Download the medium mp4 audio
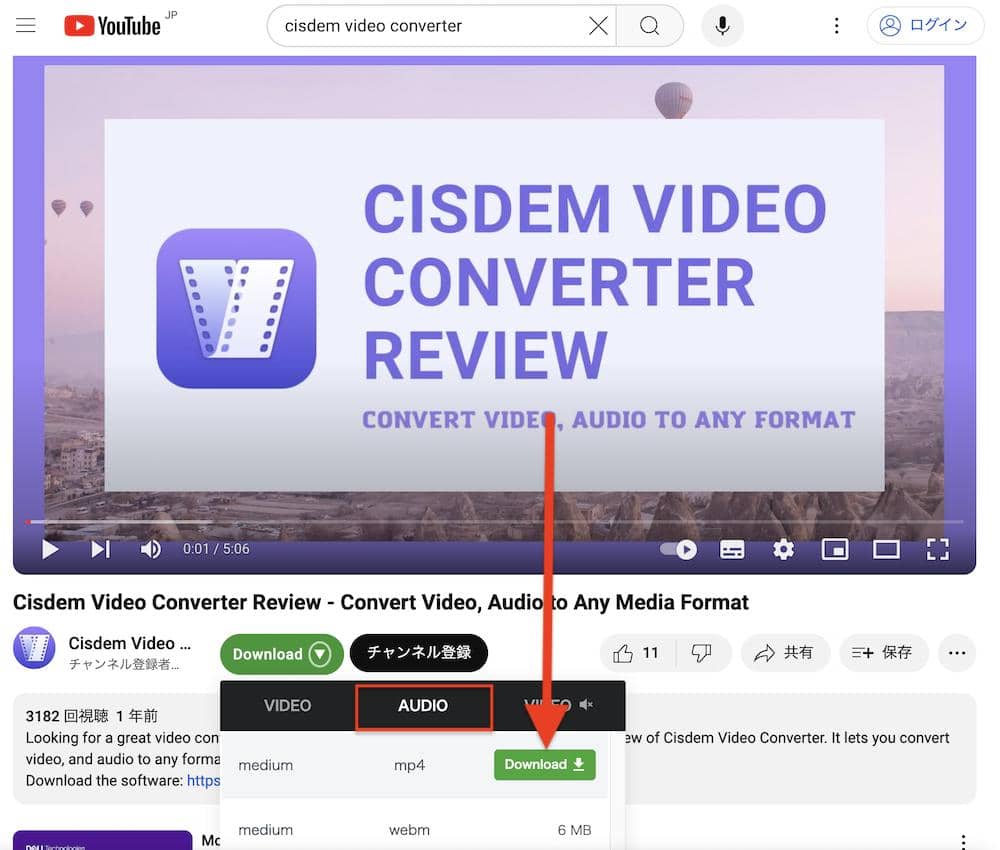Image resolution: width=1000 pixels, height=850 pixels. pos(545,765)
